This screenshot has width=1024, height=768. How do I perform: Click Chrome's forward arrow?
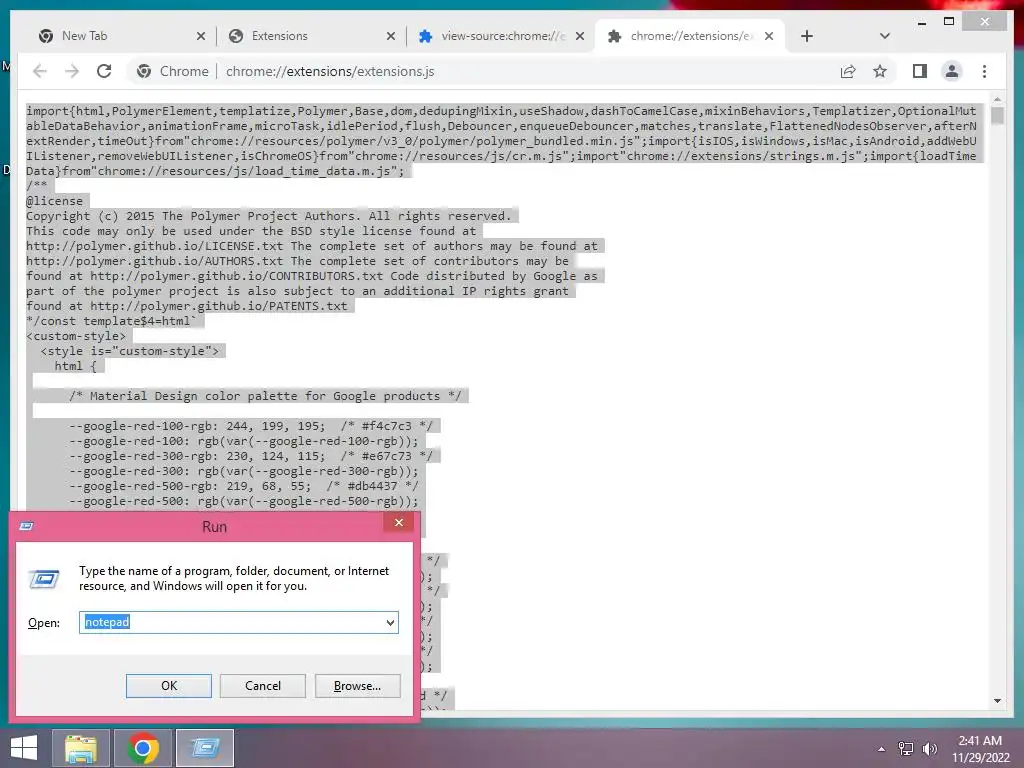click(72, 71)
